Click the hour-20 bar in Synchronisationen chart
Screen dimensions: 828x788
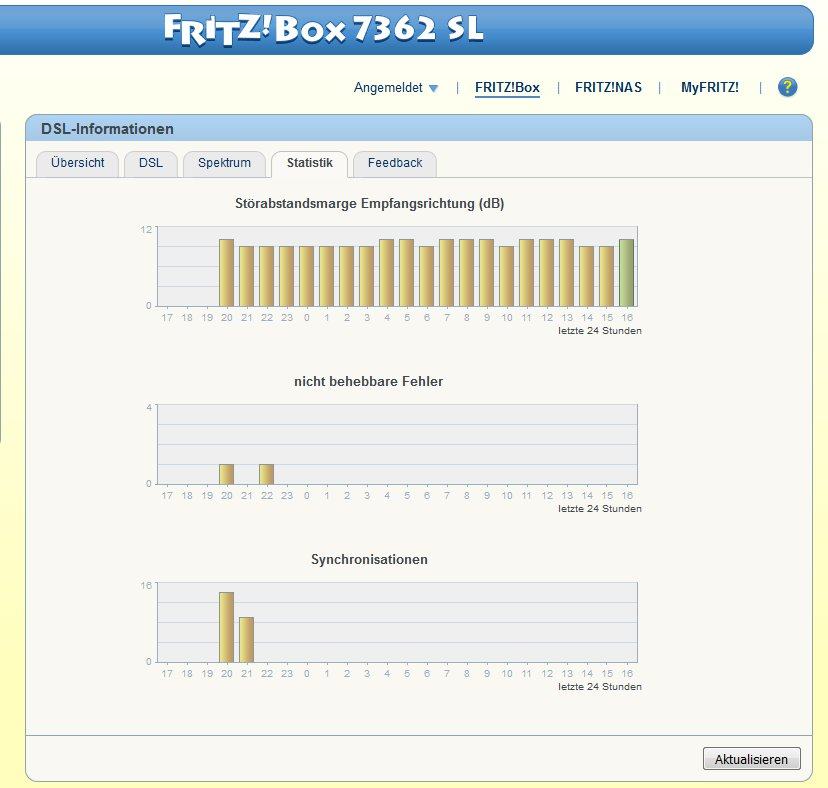[x=227, y=627]
